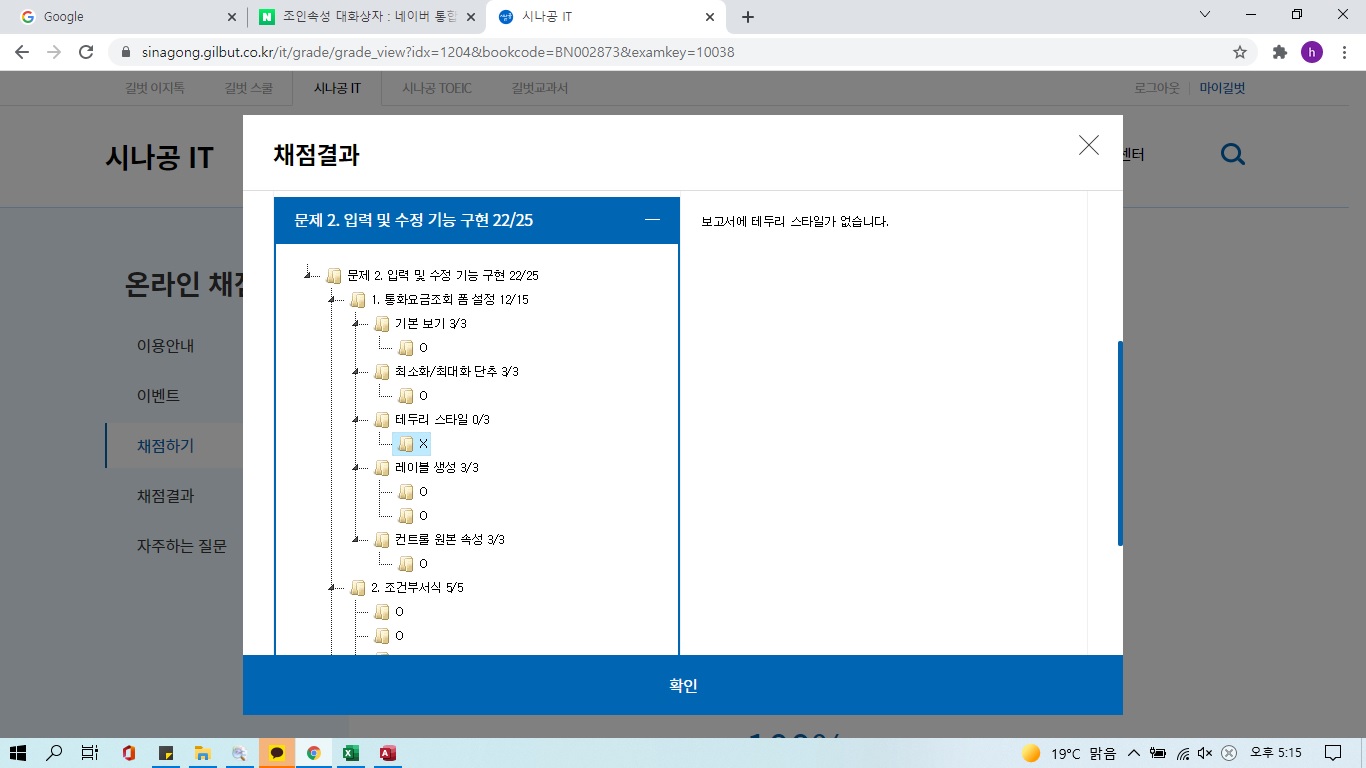Click the 2. 조건부서식 5/5 folder icon
The height and width of the screenshot is (768, 1366).
coord(358,588)
